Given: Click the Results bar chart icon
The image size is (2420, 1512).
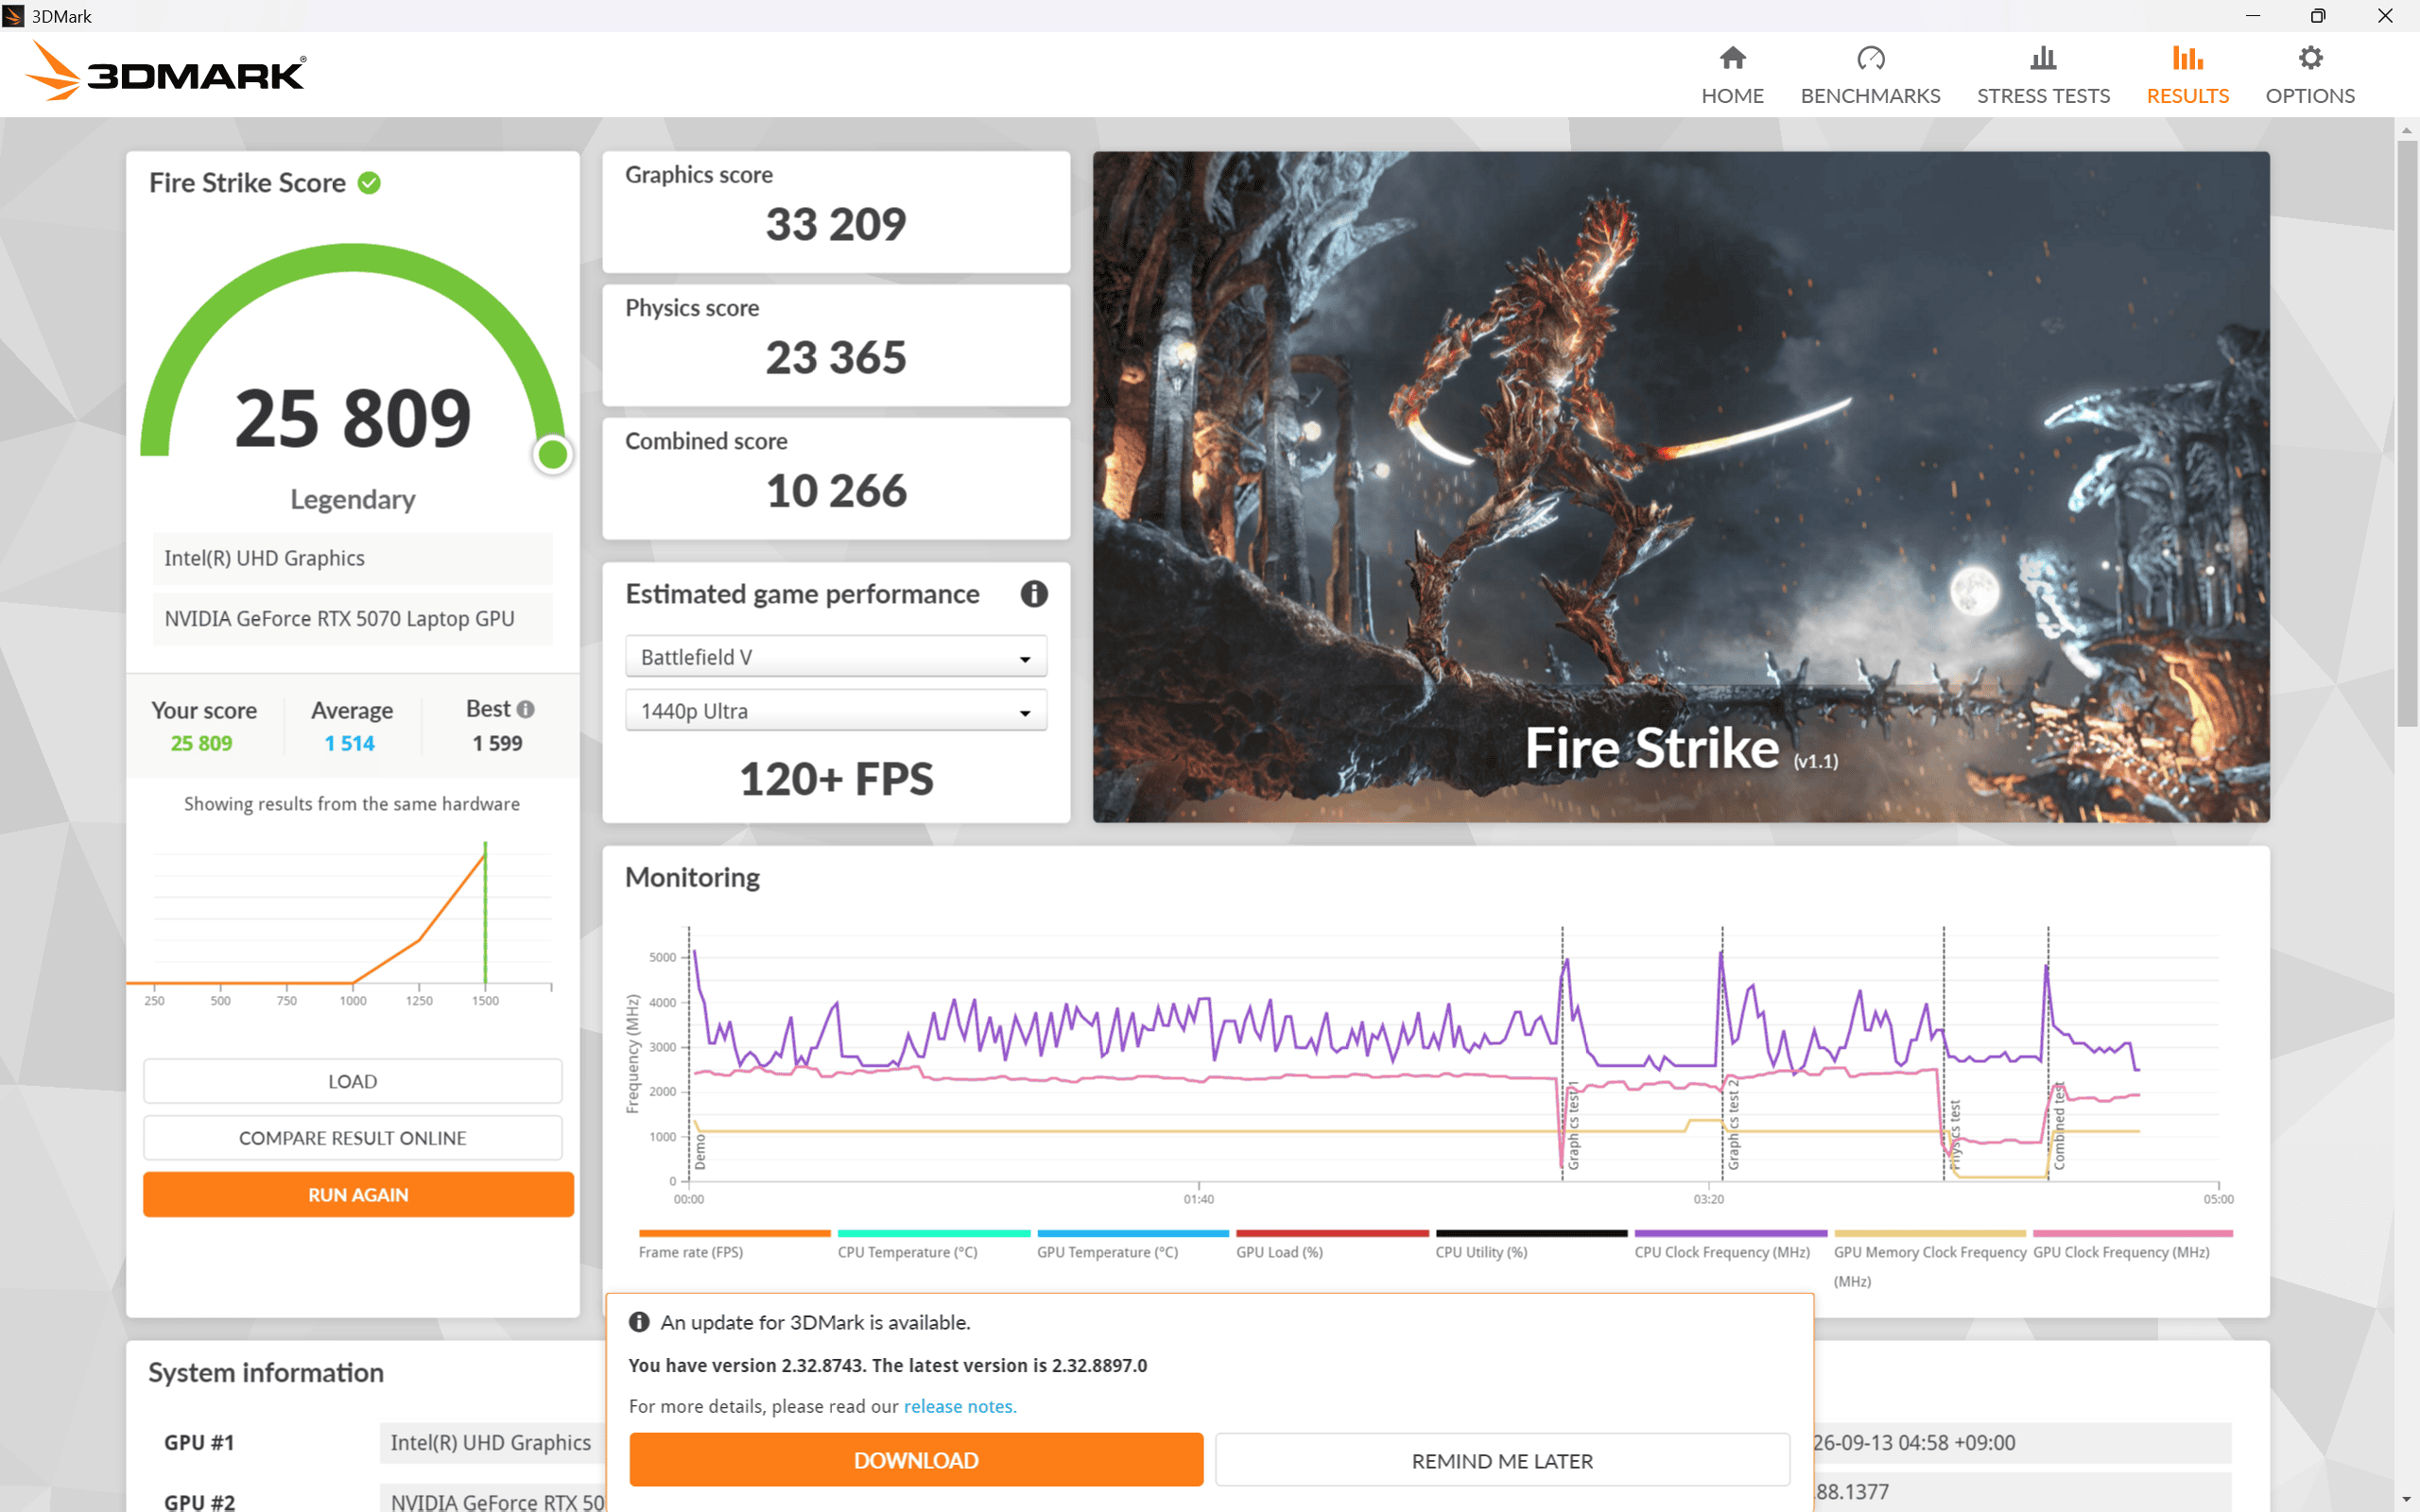Looking at the screenshot, I should click(2187, 58).
